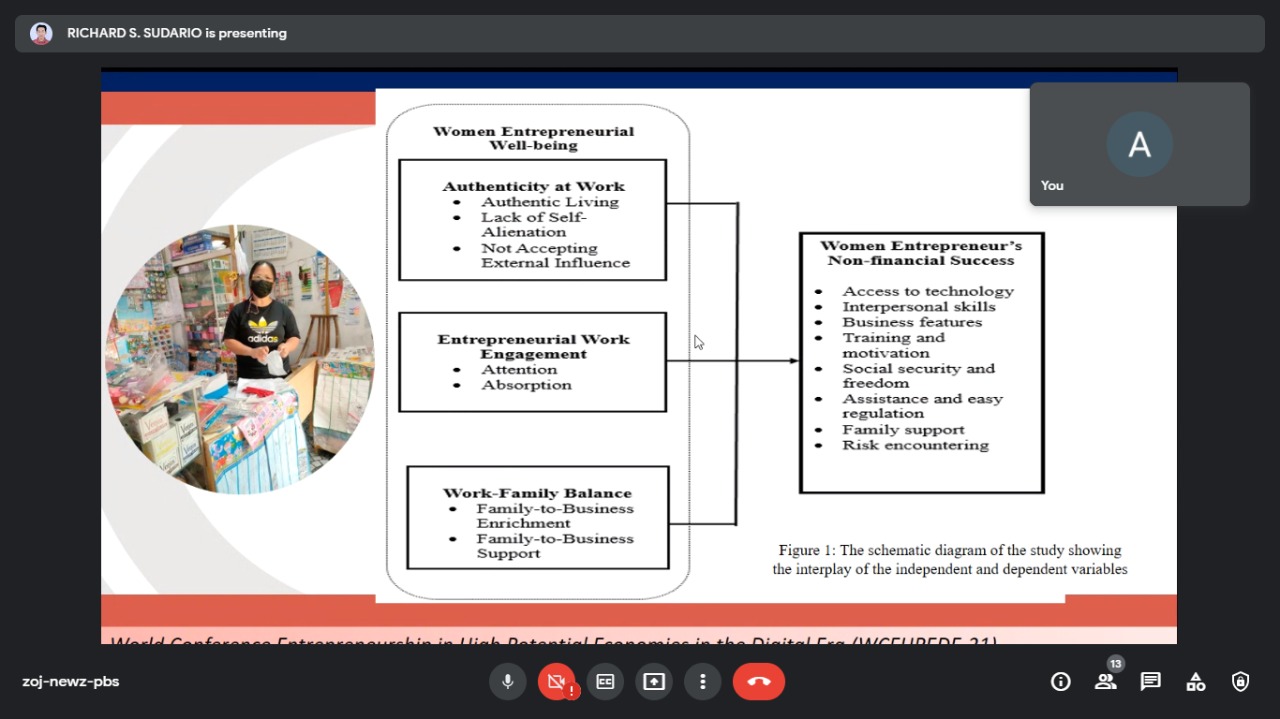This screenshot has width=1280, height=719.
Task: Click the shopkeeper photo on the slide
Action: [240, 359]
